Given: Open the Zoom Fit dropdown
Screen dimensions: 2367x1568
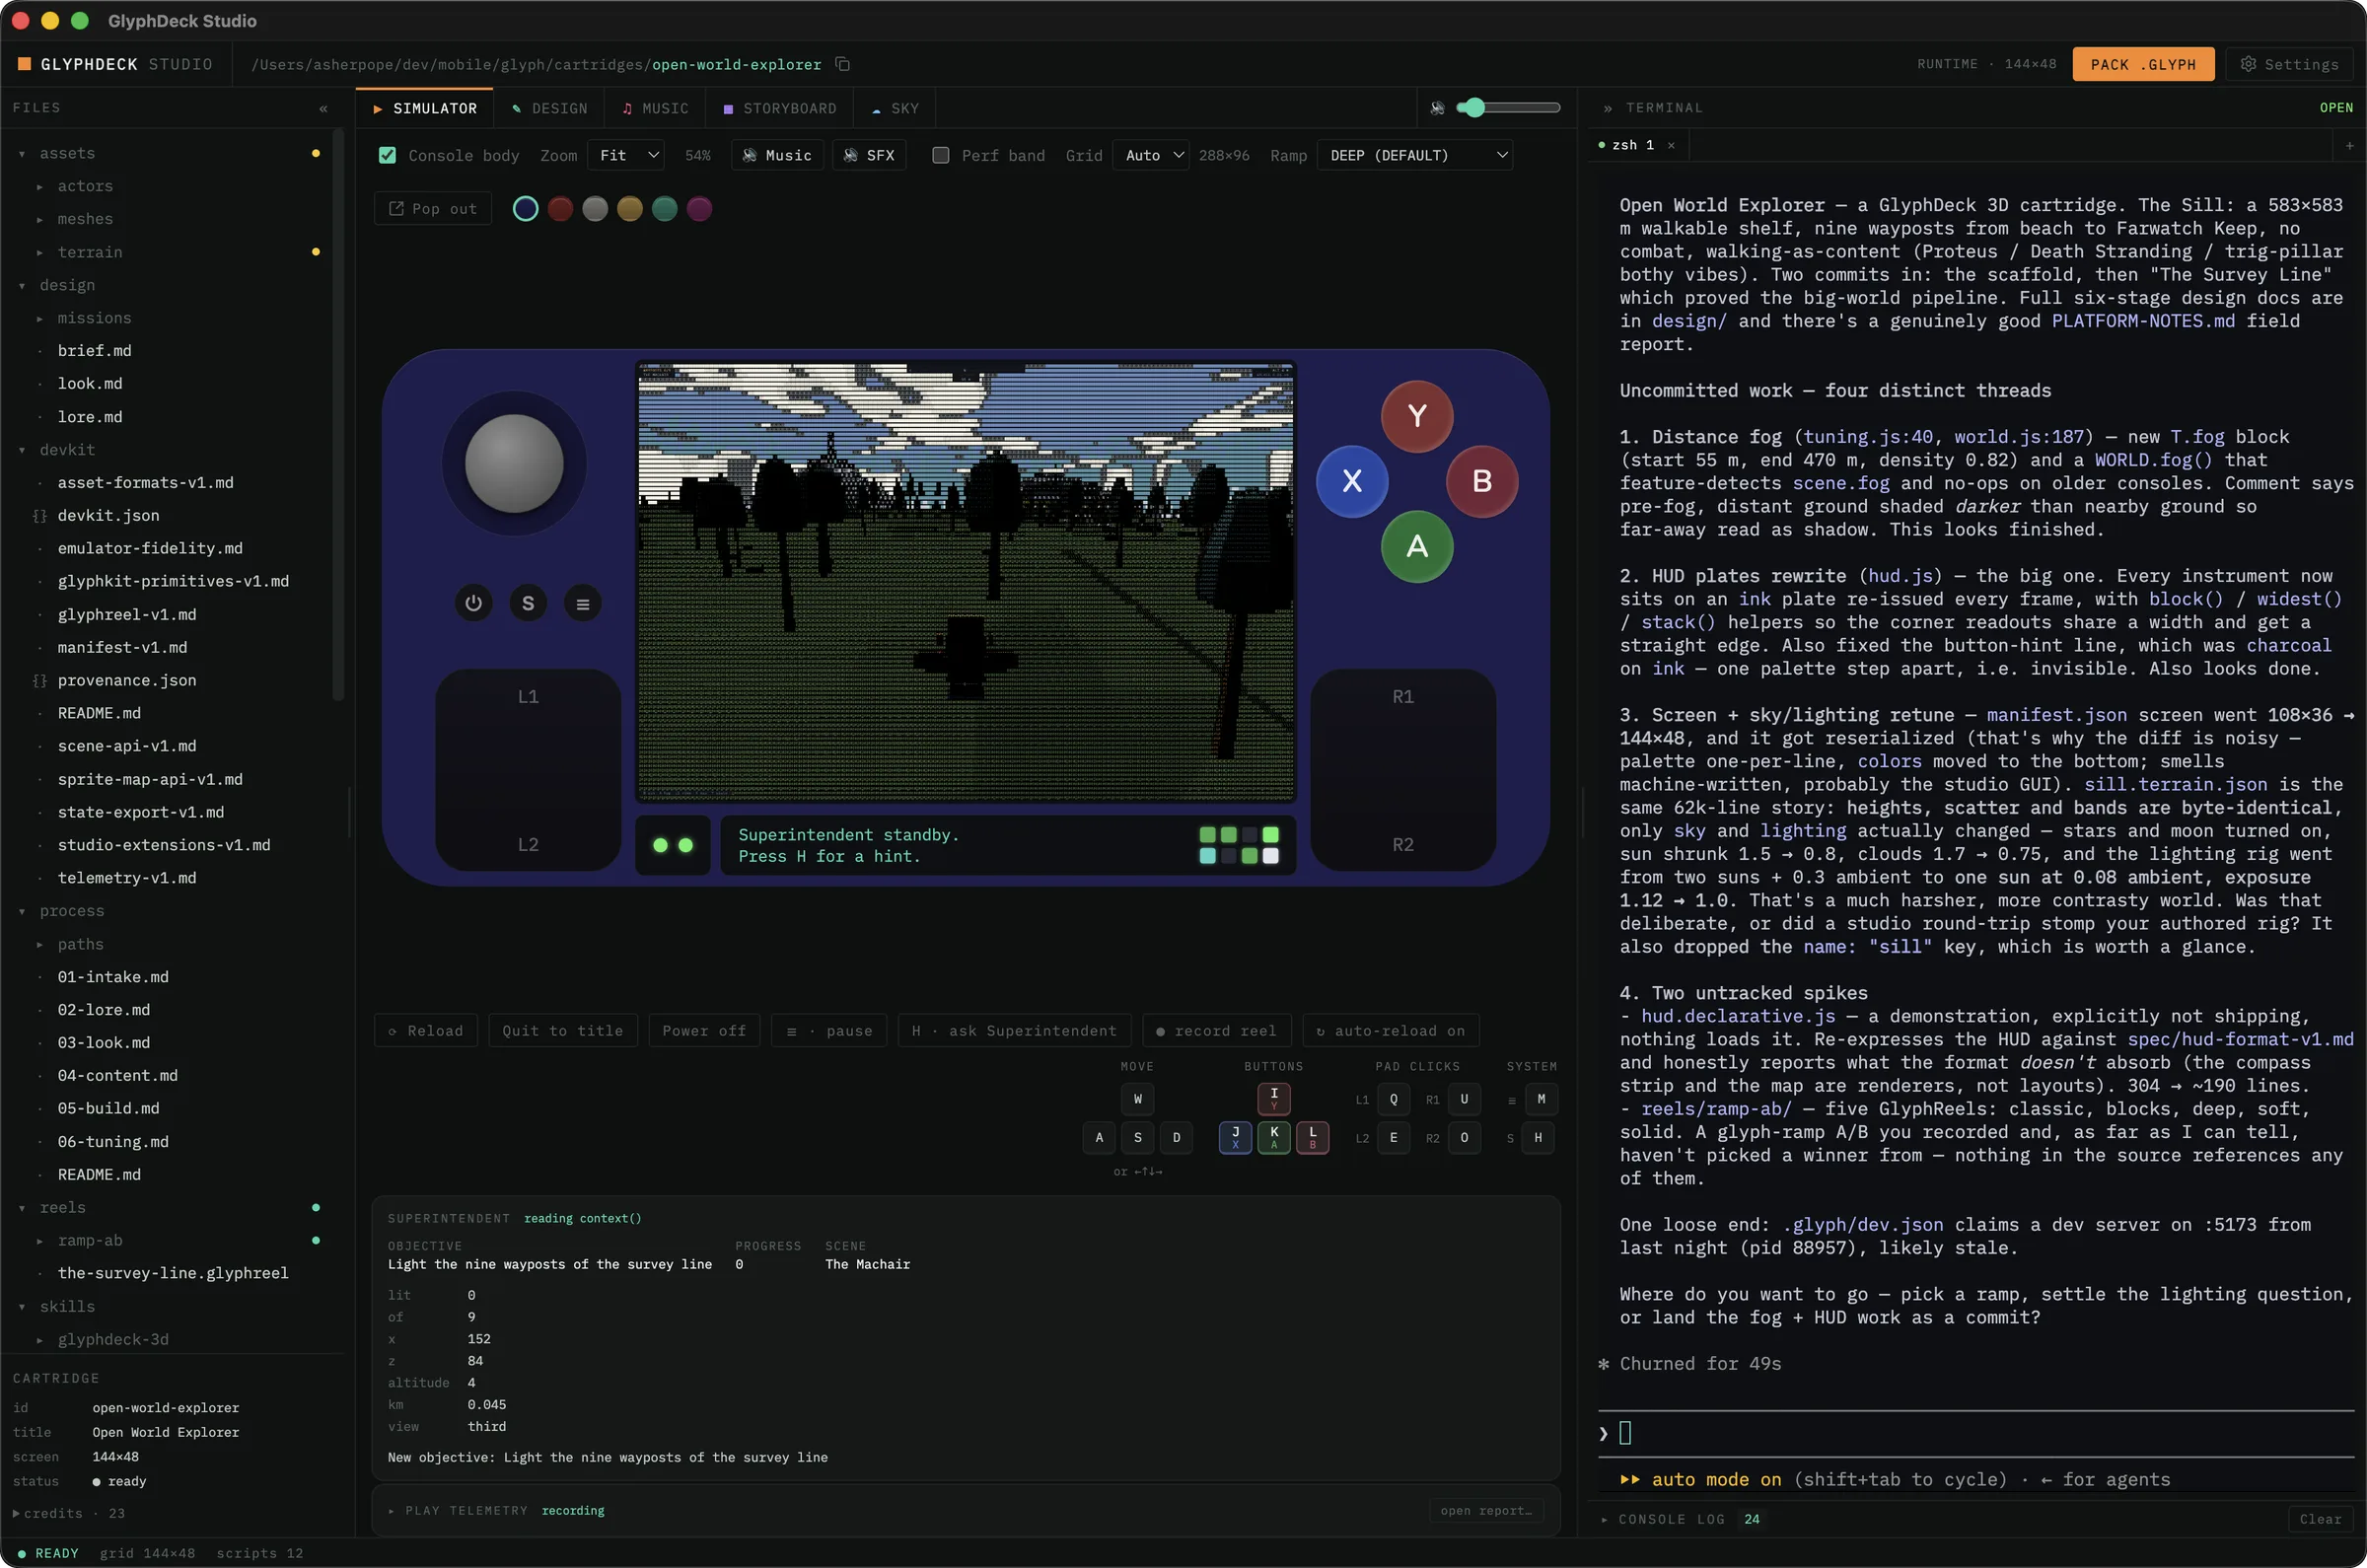Looking at the screenshot, I should [626, 155].
